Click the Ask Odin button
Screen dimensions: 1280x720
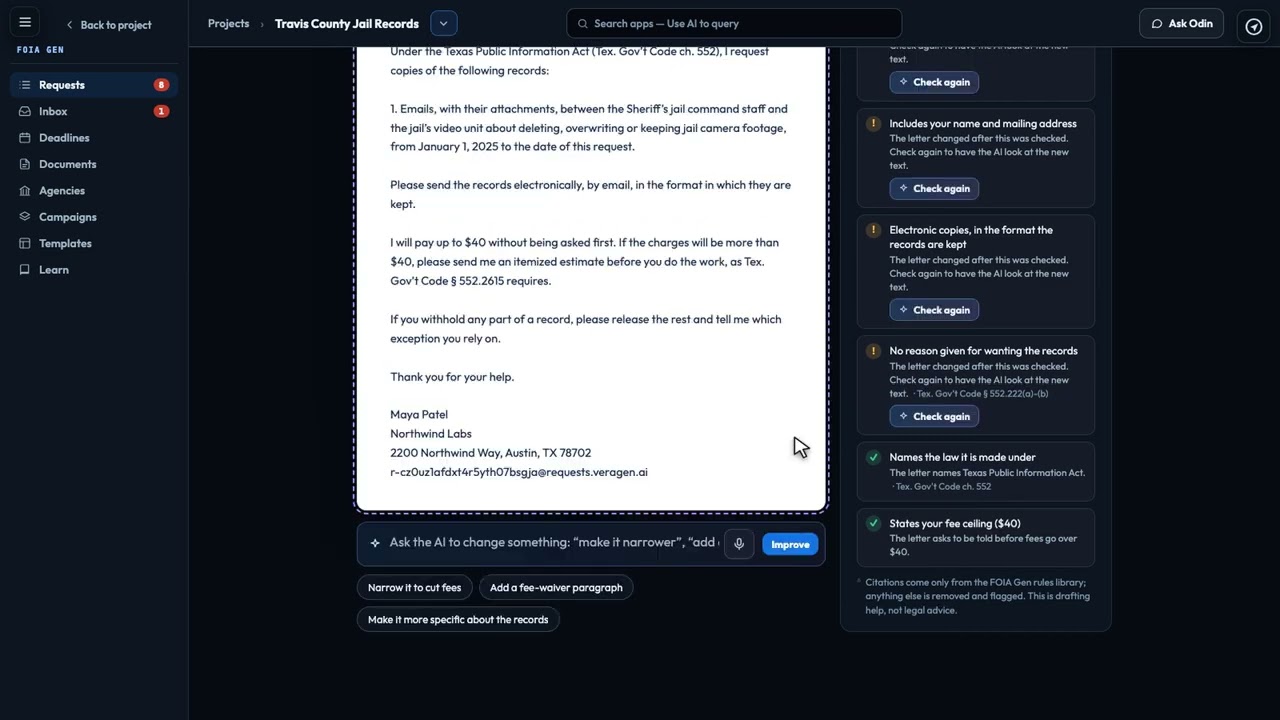point(1181,23)
